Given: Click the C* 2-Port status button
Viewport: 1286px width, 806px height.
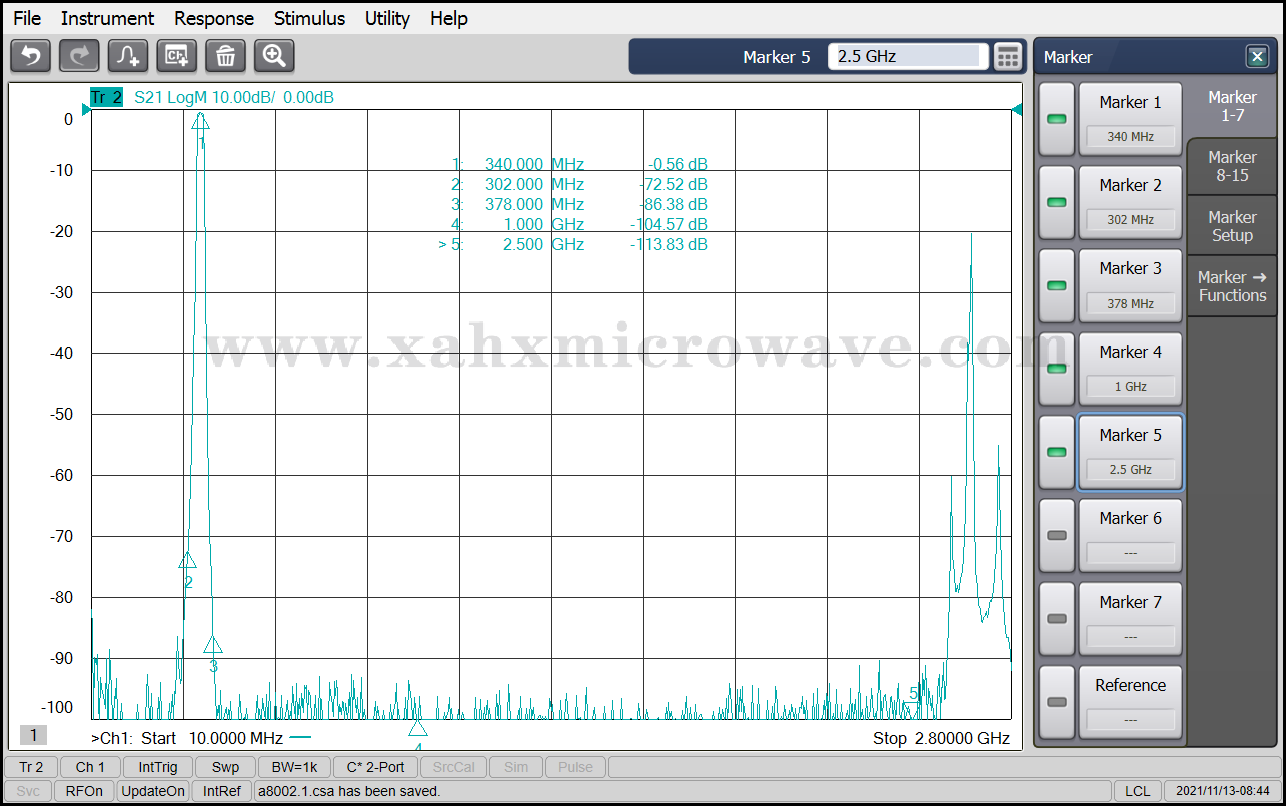Looking at the screenshot, I should (x=375, y=767).
